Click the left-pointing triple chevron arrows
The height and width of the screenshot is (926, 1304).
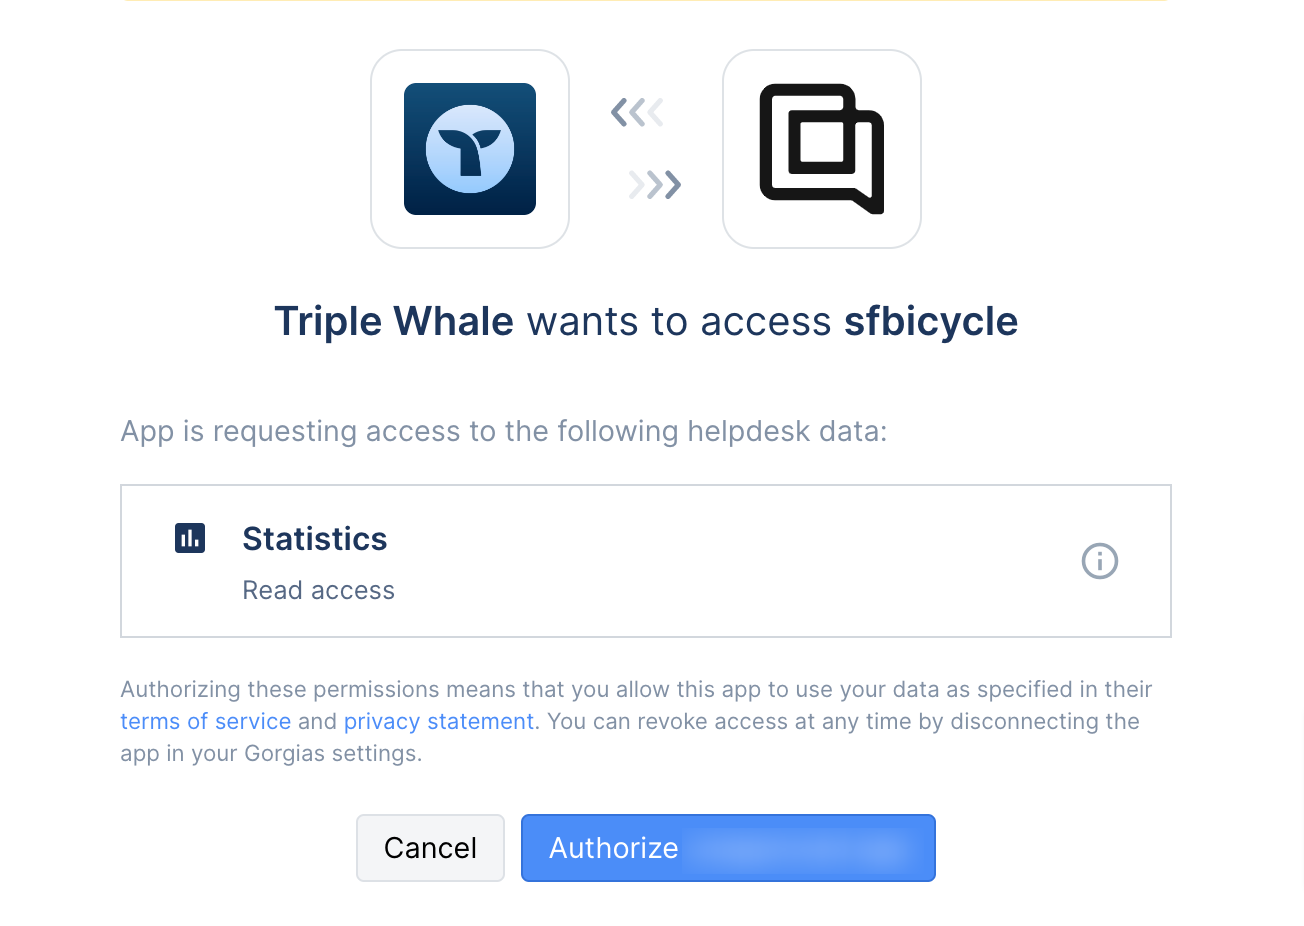637,112
